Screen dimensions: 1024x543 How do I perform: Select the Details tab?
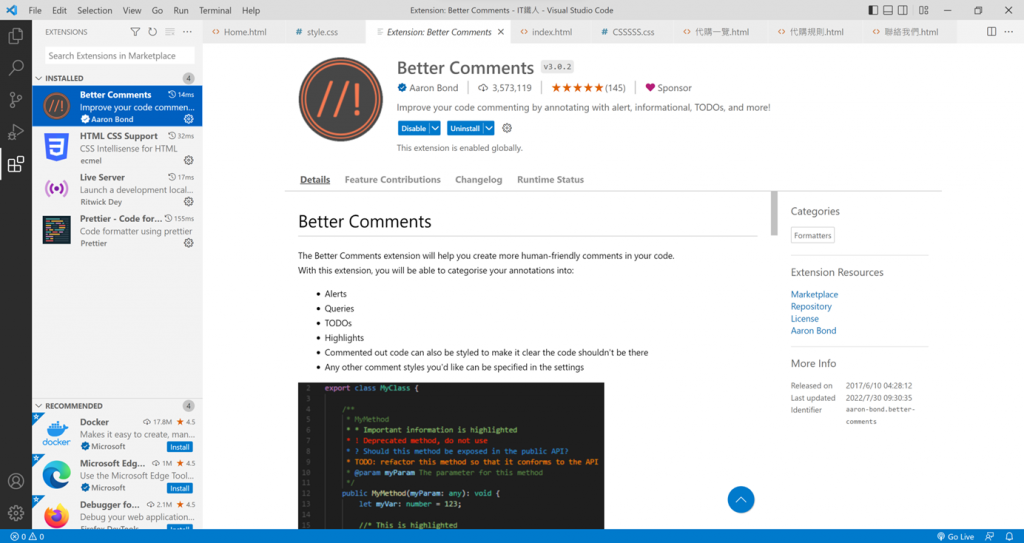tap(315, 180)
